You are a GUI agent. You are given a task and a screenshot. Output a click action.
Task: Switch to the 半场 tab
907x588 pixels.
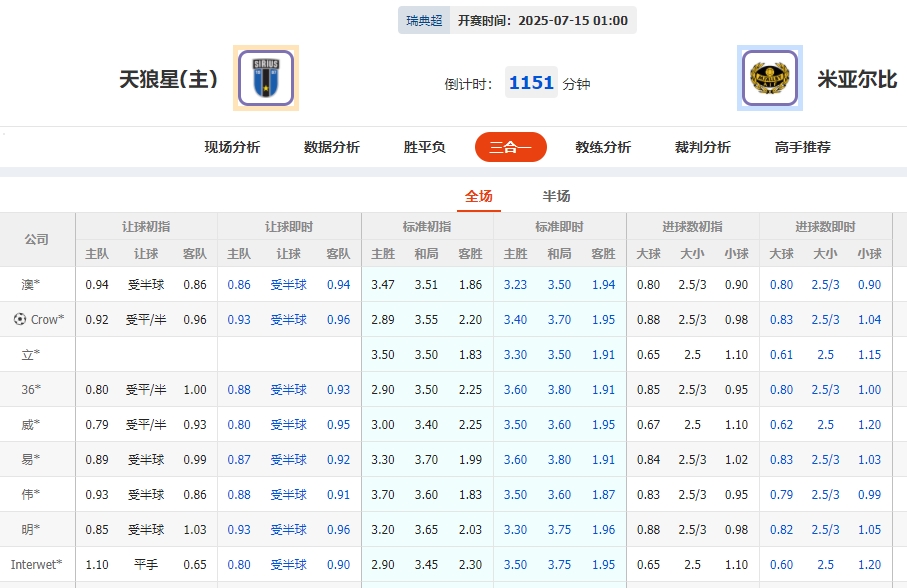click(x=557, y=196)
